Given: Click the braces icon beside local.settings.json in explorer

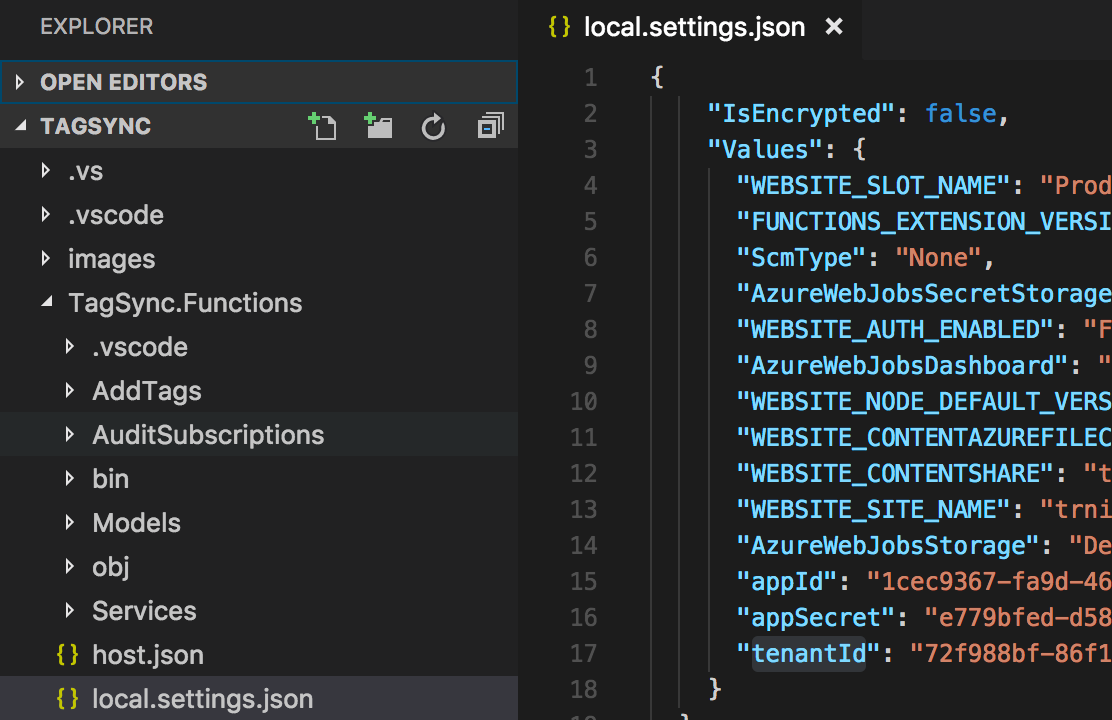Looking at the screenshot, I should 67,699.
